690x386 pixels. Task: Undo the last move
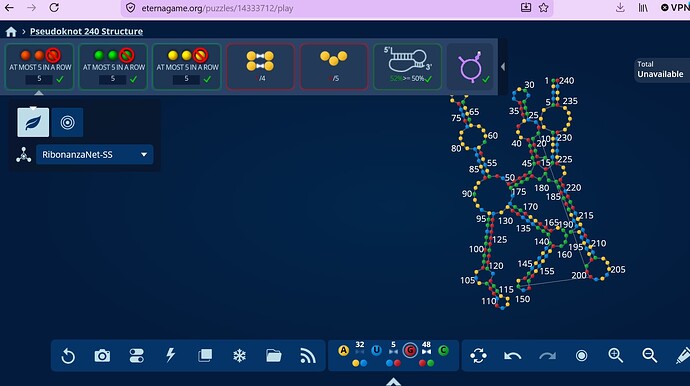click(x=513, y=356)
